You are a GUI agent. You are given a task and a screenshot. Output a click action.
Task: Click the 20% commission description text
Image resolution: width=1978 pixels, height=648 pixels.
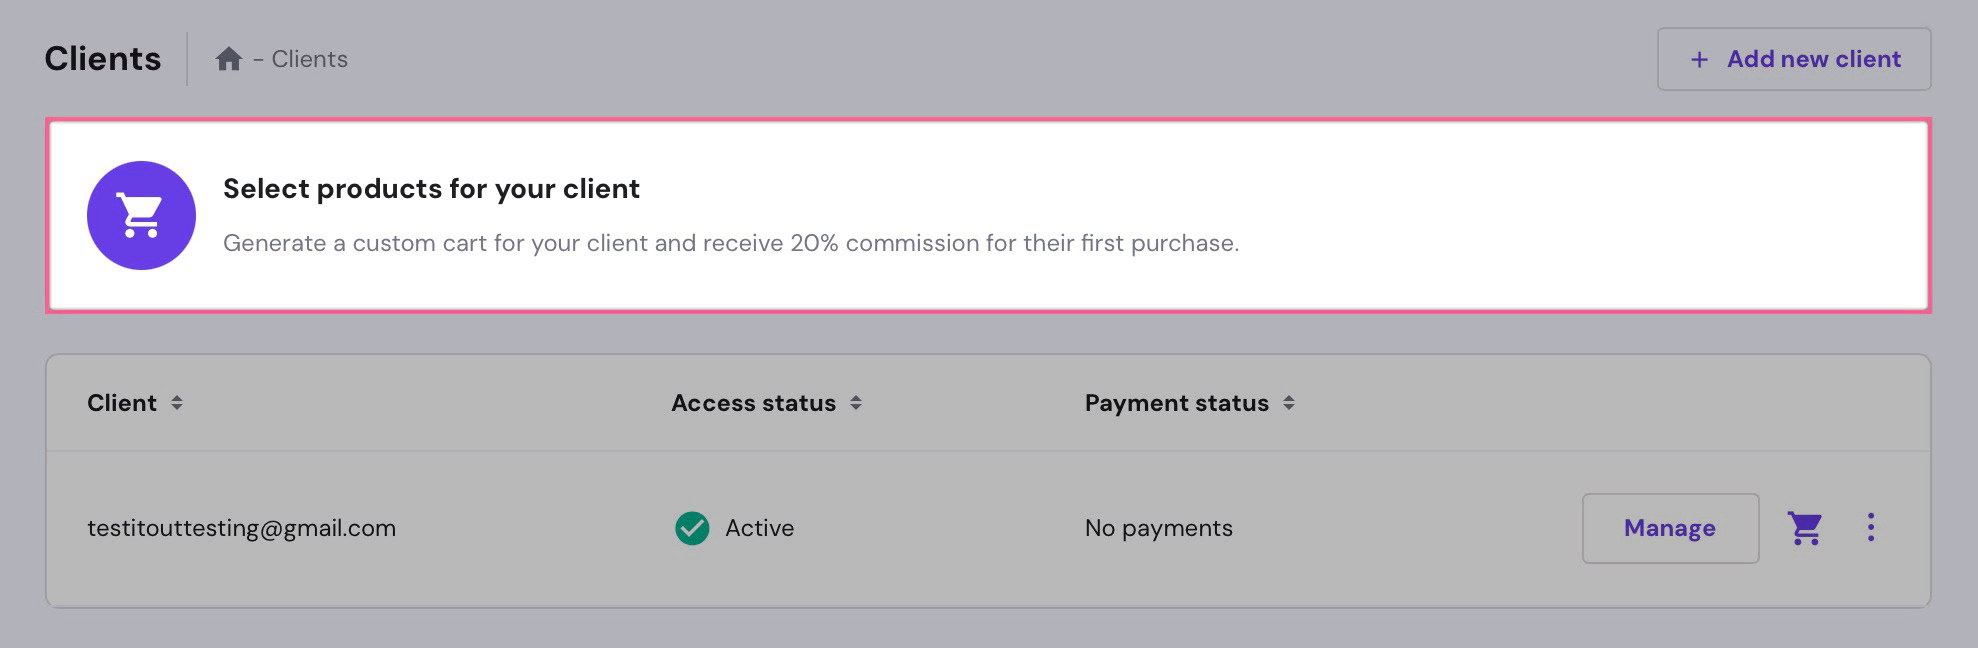pos(730,243)
